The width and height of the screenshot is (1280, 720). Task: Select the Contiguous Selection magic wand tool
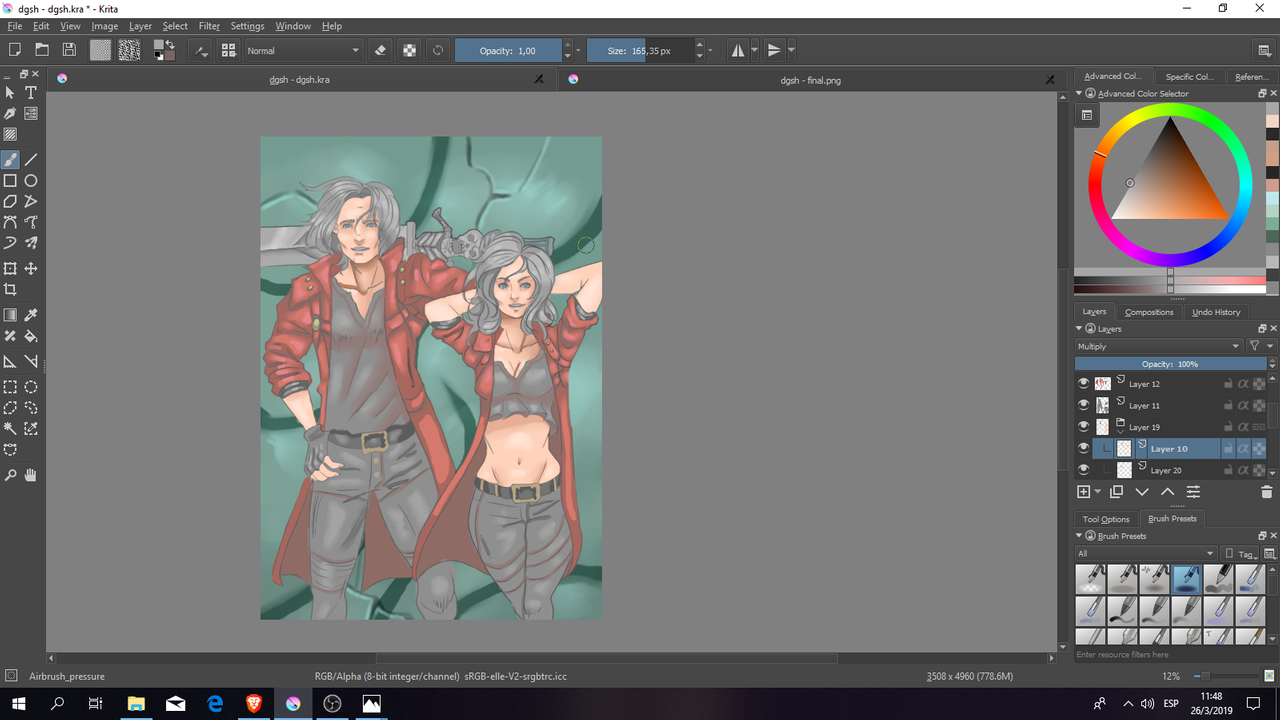pyautogui.click(x=10, y=428)
